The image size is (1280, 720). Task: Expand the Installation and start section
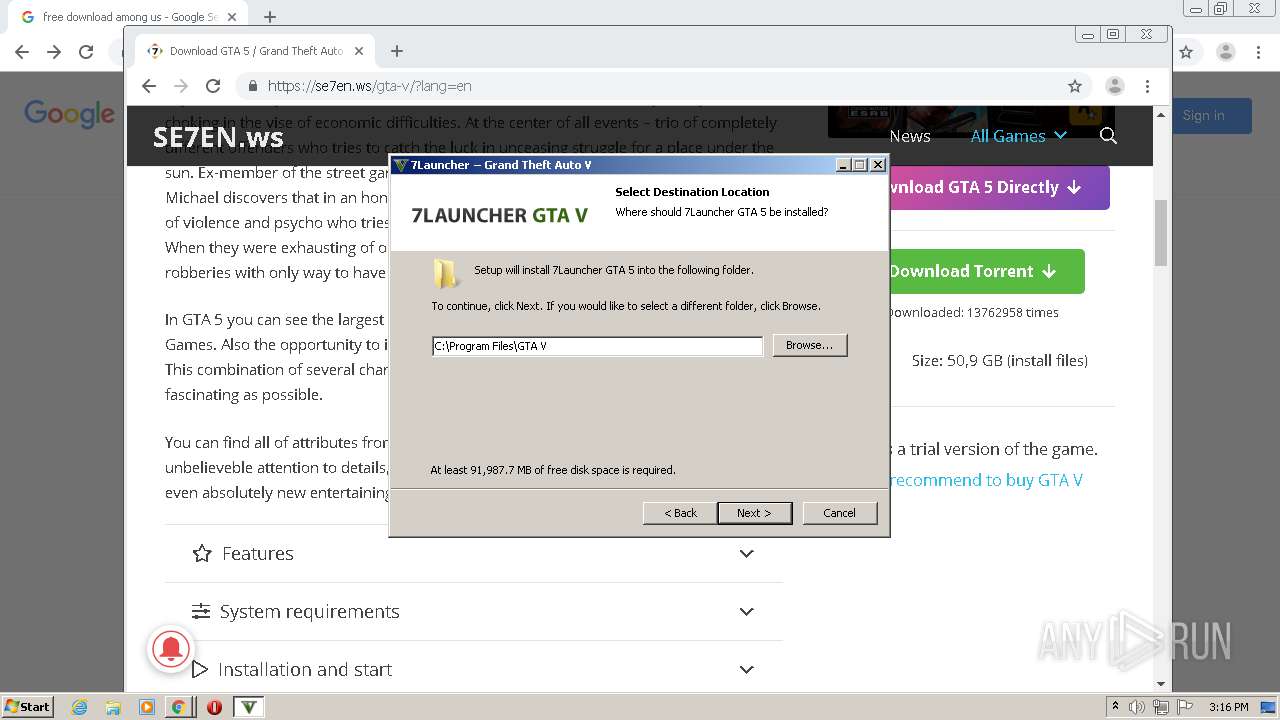pyautogui.click(x=473, y=669)
